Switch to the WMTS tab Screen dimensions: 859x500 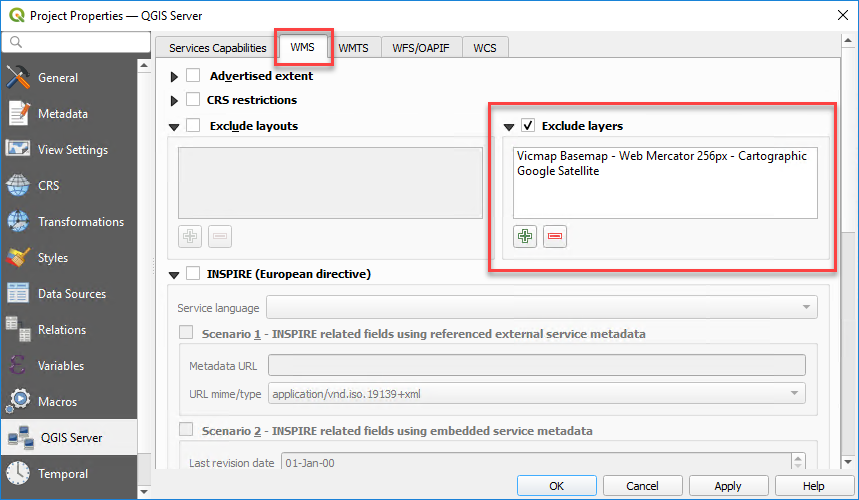coord(353,48)
